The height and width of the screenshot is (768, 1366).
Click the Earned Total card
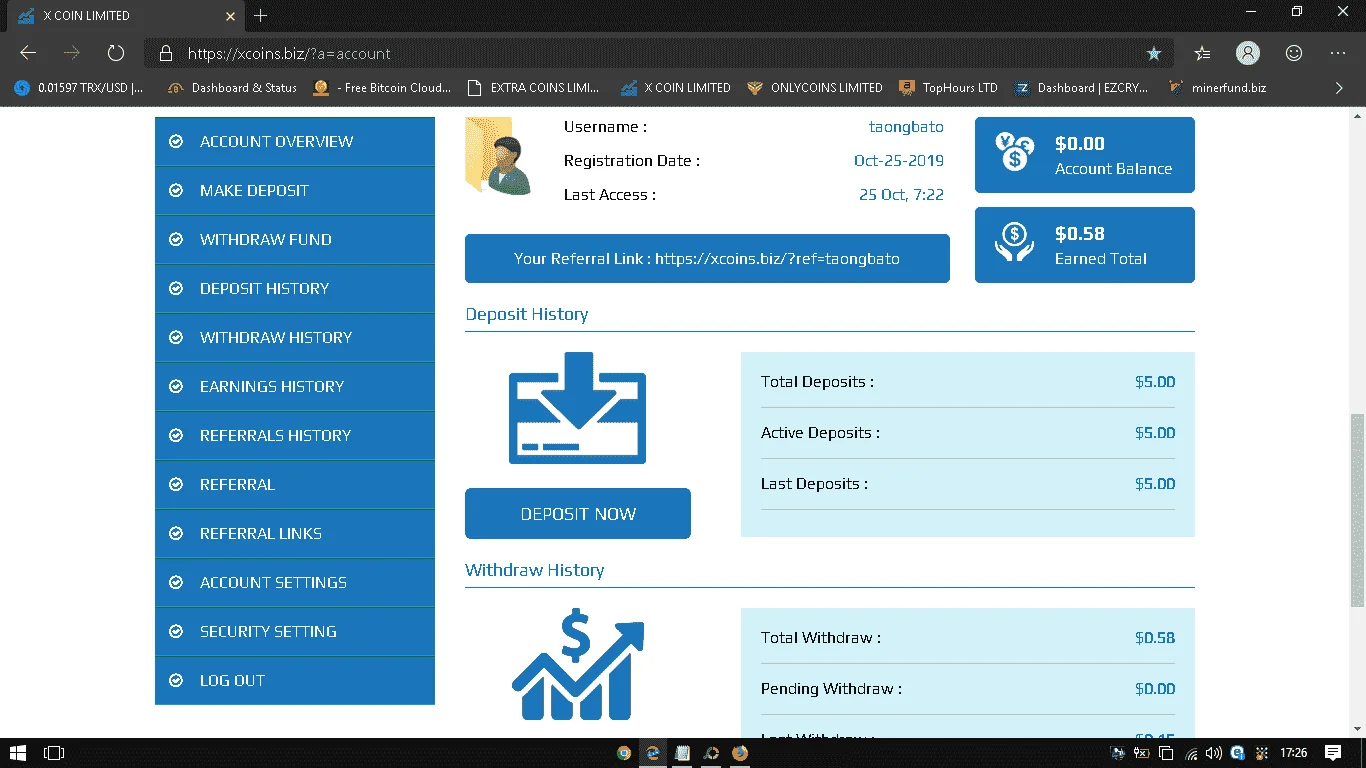(1085, 245)
